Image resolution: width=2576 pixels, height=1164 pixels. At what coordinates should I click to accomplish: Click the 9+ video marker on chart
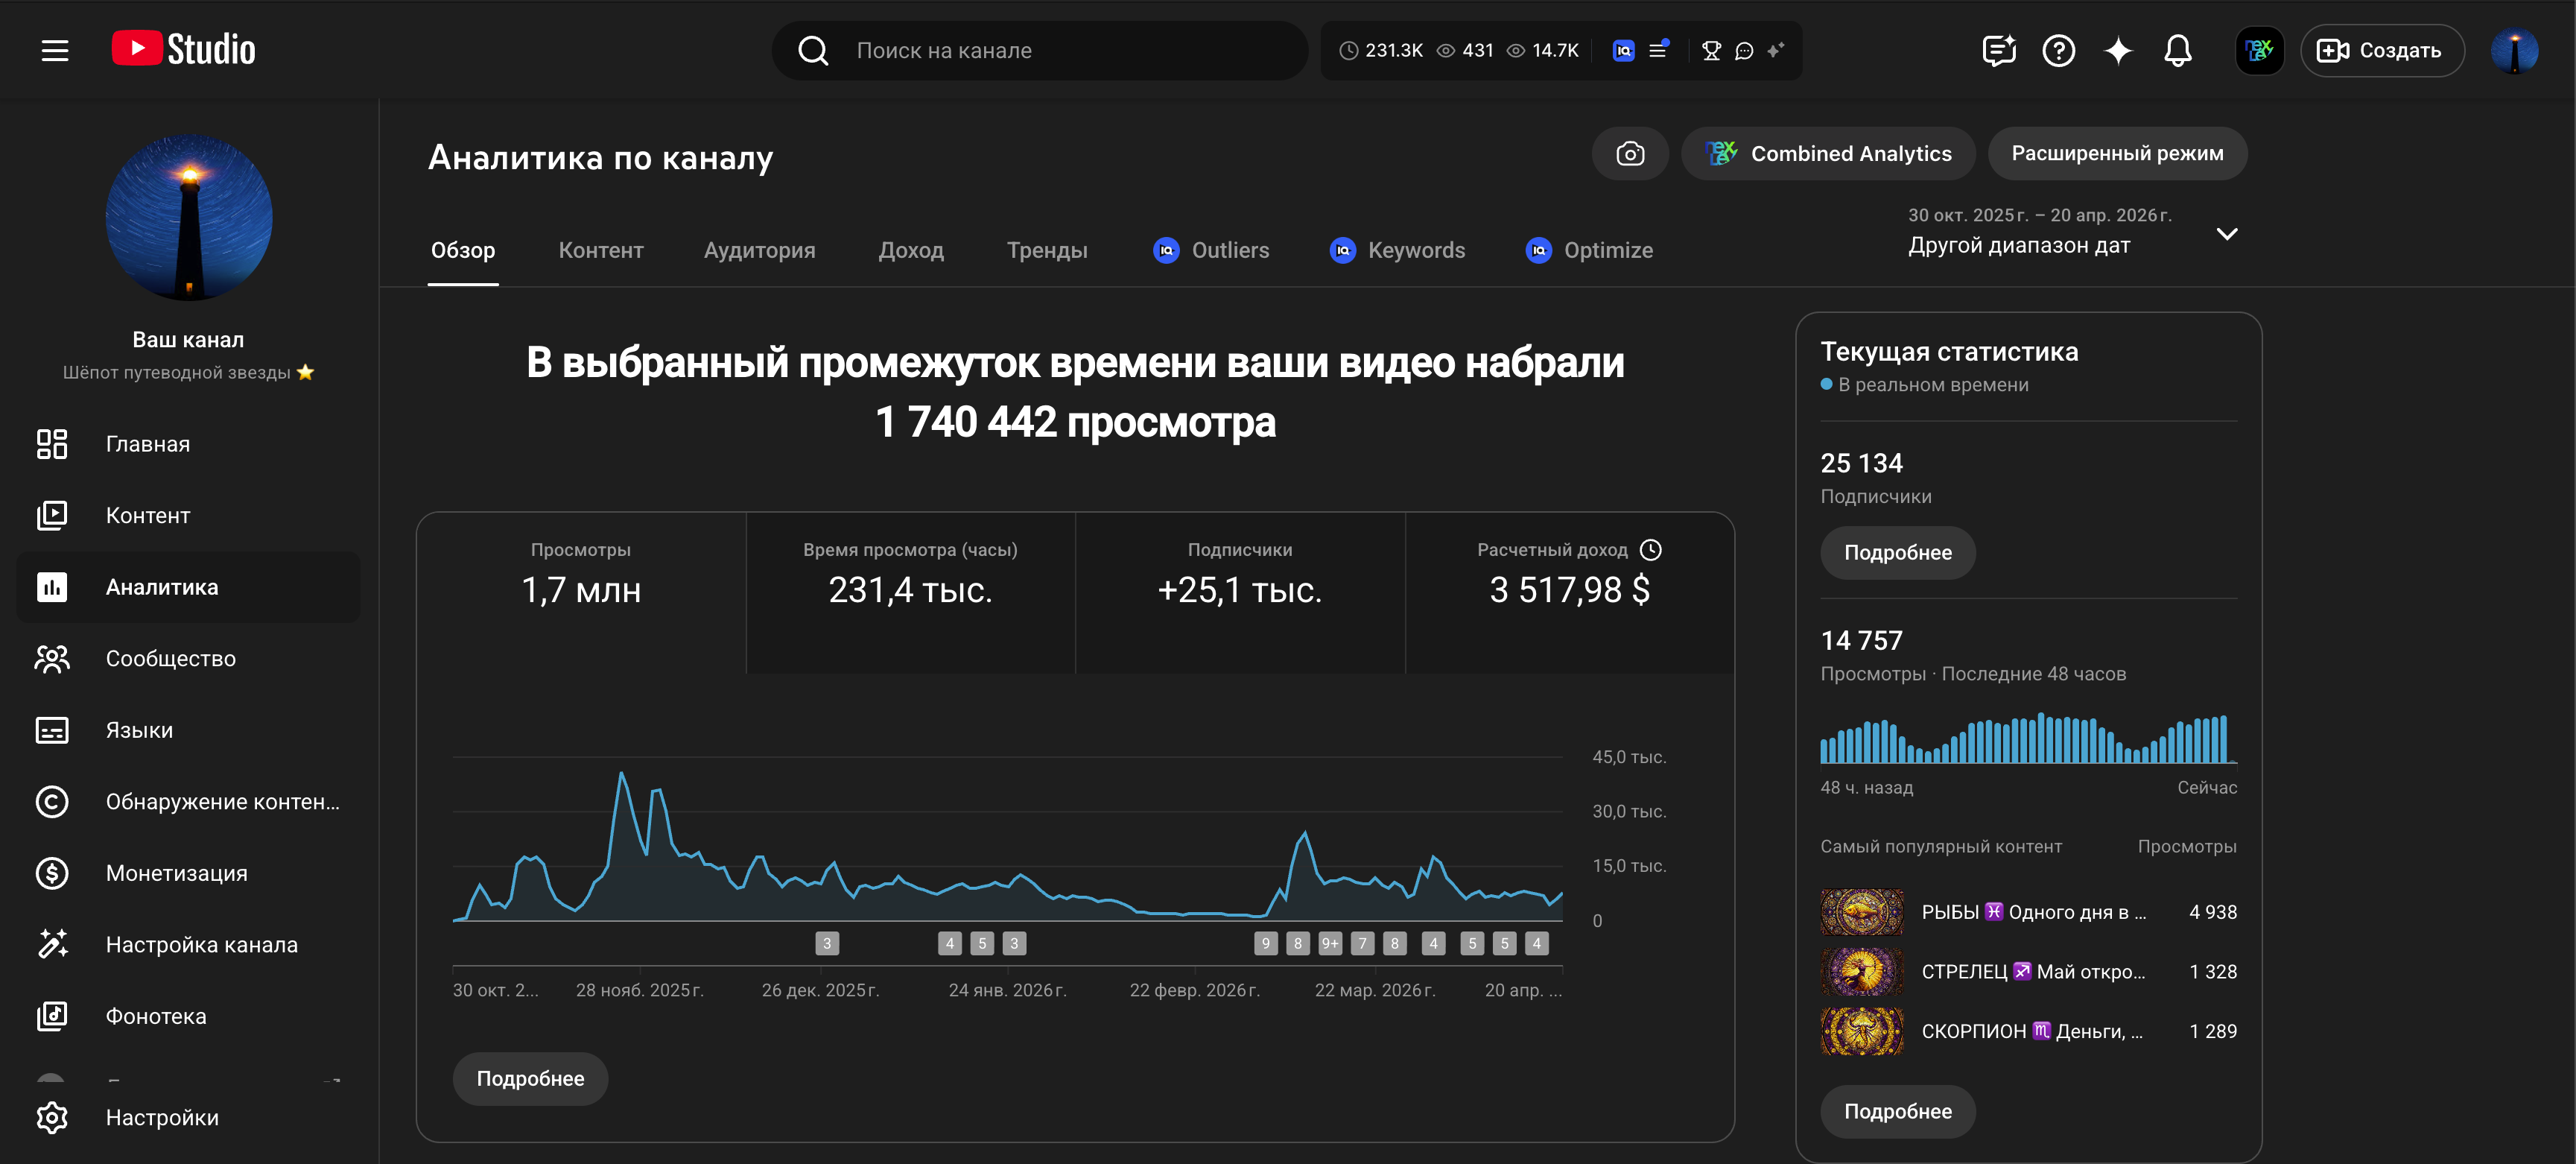pos(1329,943)
